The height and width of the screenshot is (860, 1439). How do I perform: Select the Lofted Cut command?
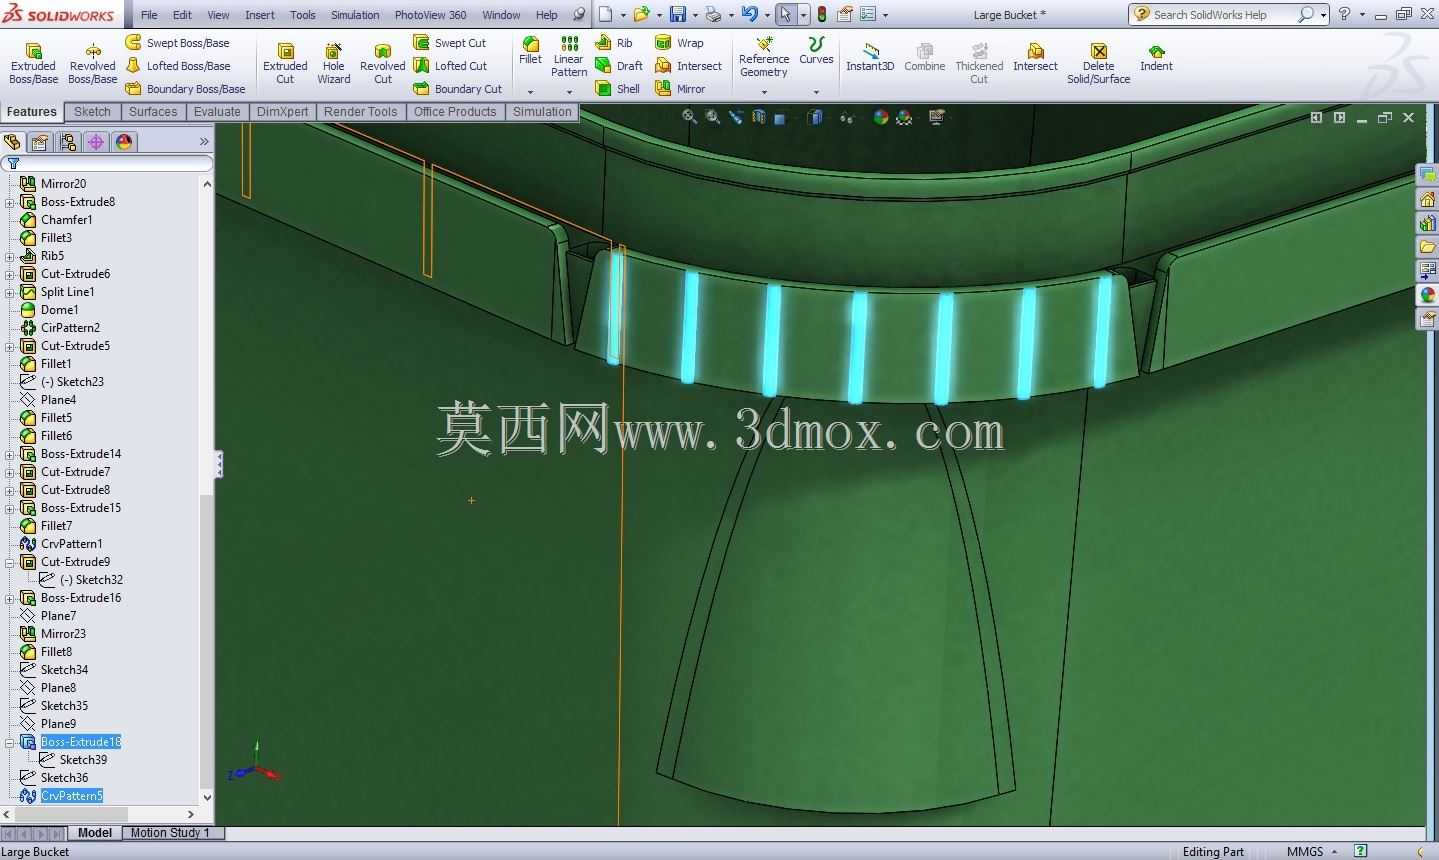pyautogui.click(x=450, y=66)
